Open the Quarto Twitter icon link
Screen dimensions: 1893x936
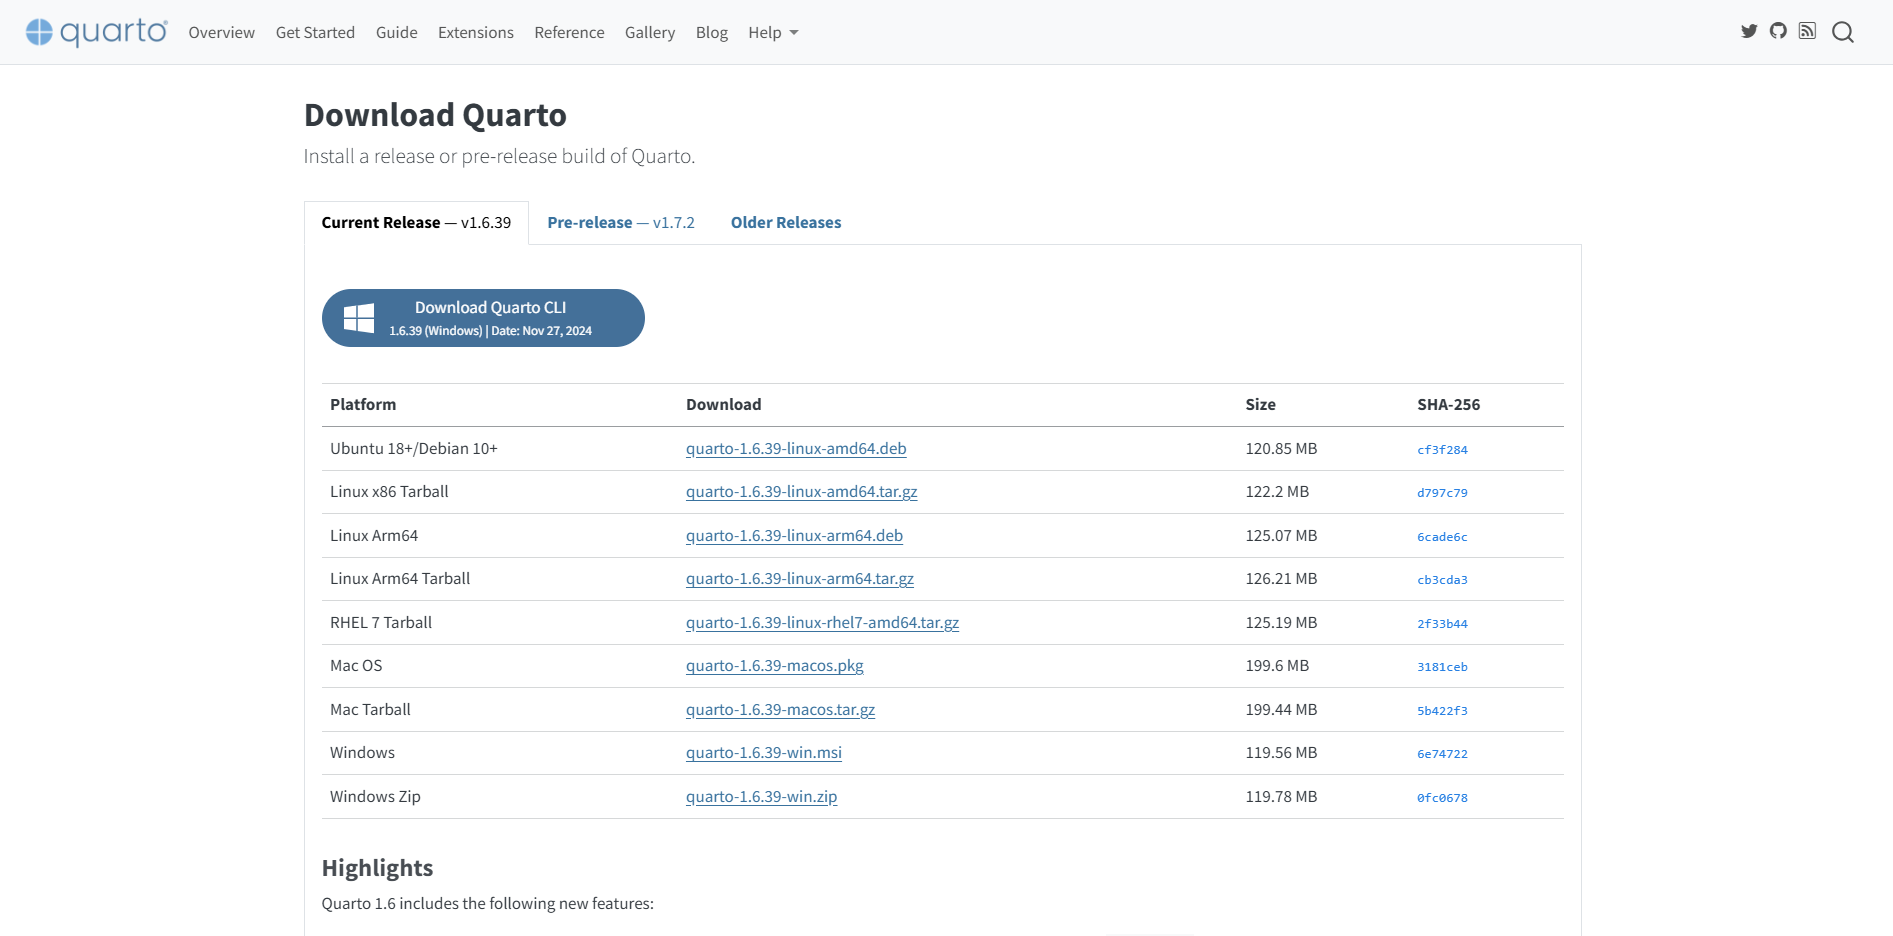click(1749, 31)
